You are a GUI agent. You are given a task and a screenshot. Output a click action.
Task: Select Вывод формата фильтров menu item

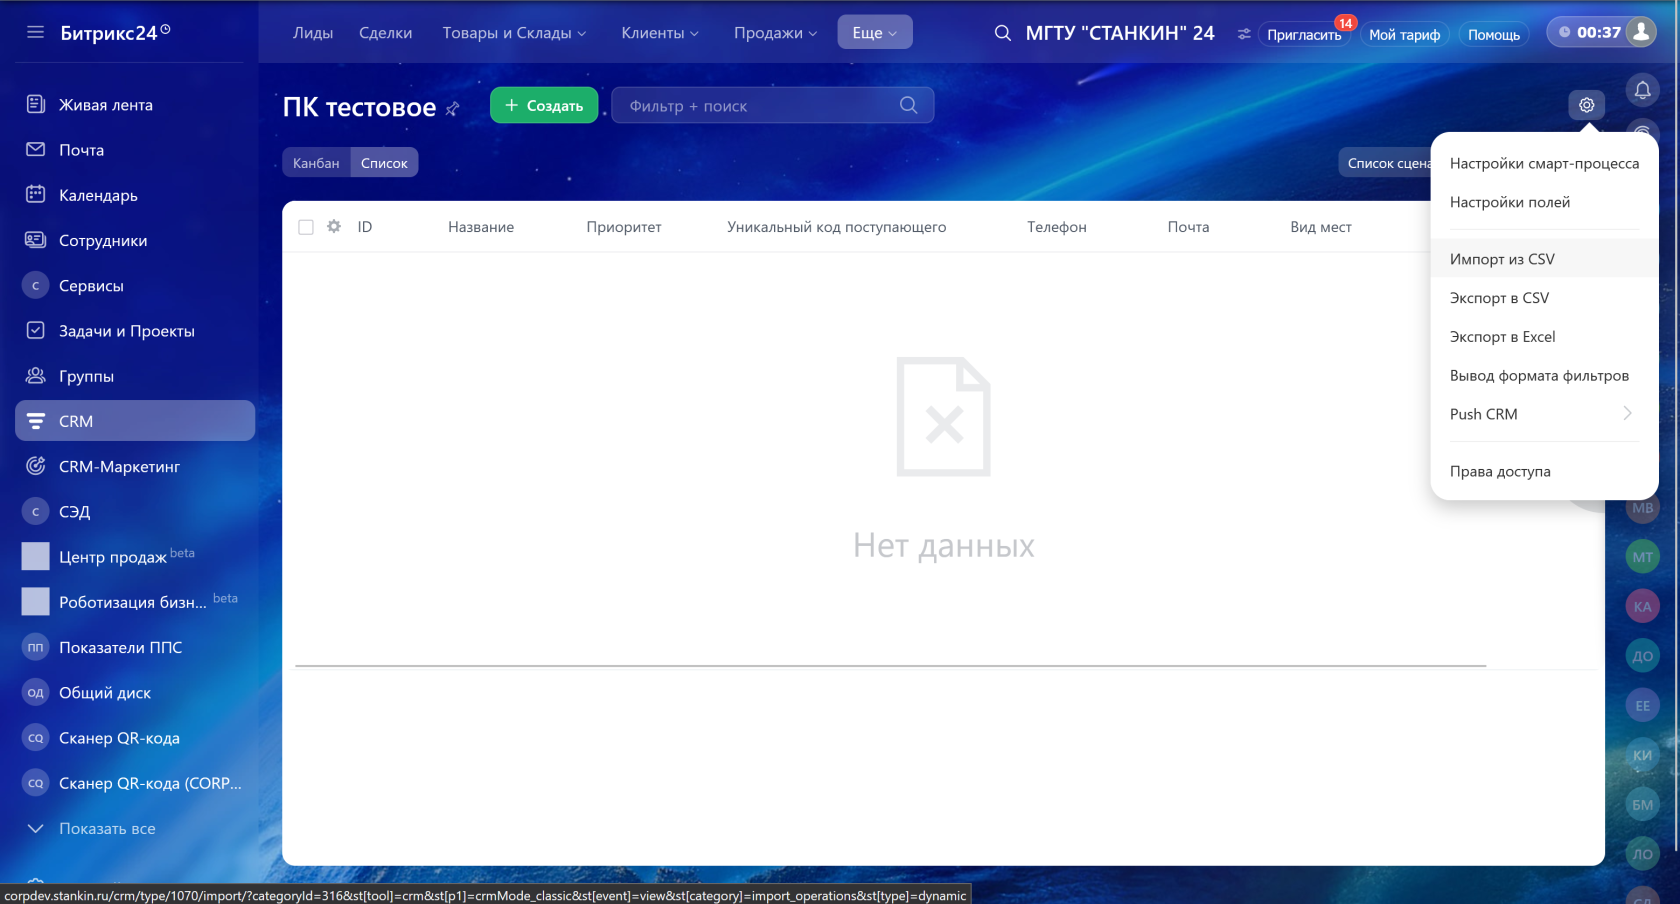click(x=1544, y=375)
